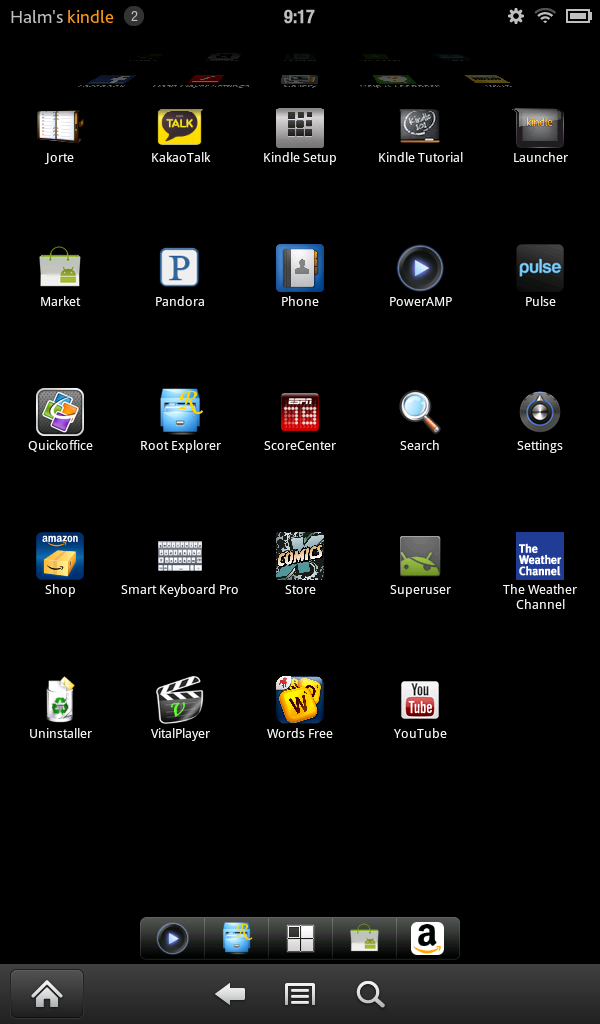Go to the Home screen
600x1024 pixels.
(x=47, y=994)
